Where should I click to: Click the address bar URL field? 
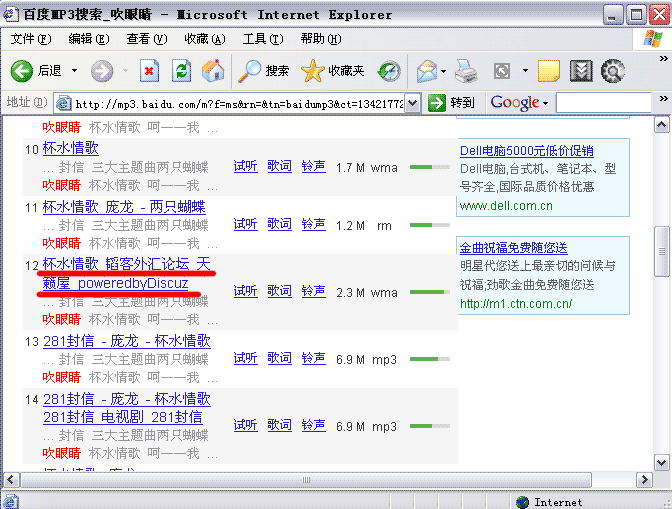(x=239, y=103)
